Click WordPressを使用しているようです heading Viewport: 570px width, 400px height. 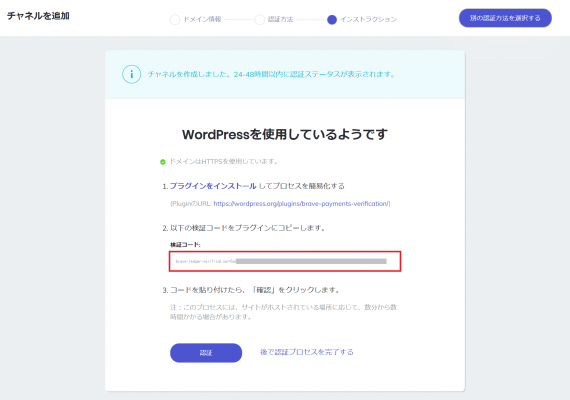tap(285, 134)
